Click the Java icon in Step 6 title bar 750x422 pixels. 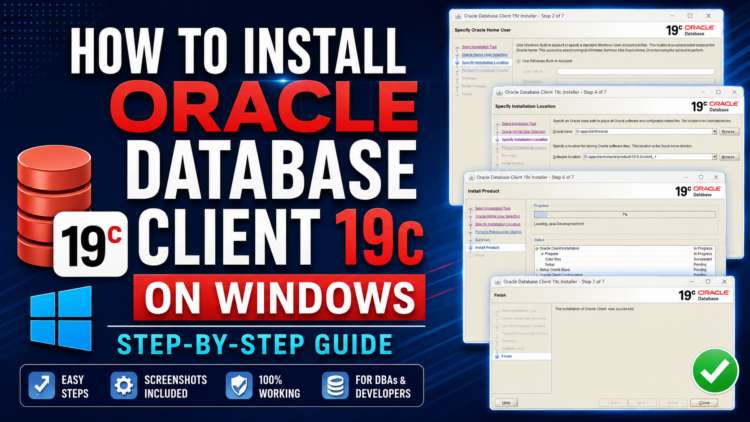click(x=471, y=177)
